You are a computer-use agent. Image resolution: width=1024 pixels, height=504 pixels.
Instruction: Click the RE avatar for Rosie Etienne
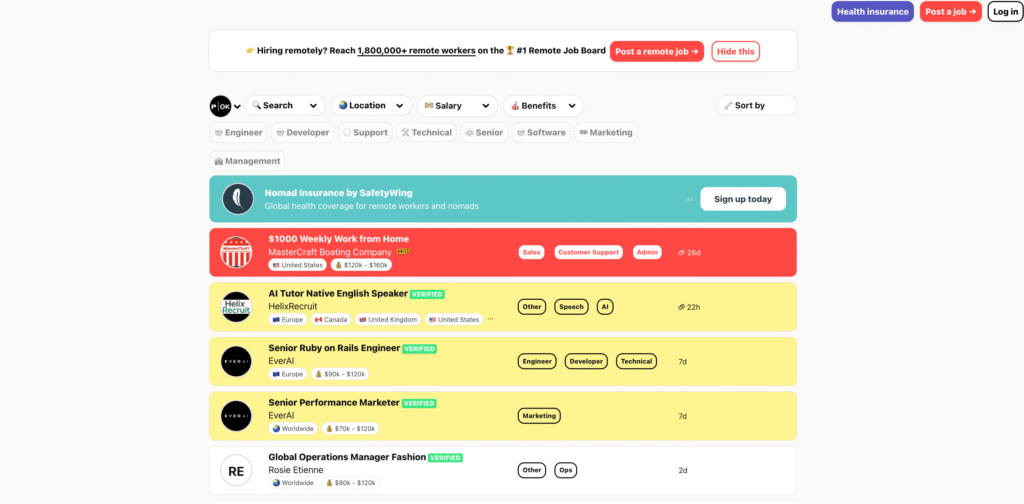coord(236,471)
